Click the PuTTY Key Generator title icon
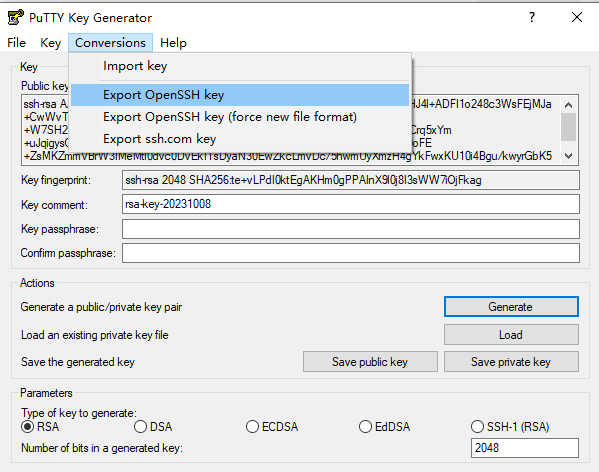 pos(15,18)
